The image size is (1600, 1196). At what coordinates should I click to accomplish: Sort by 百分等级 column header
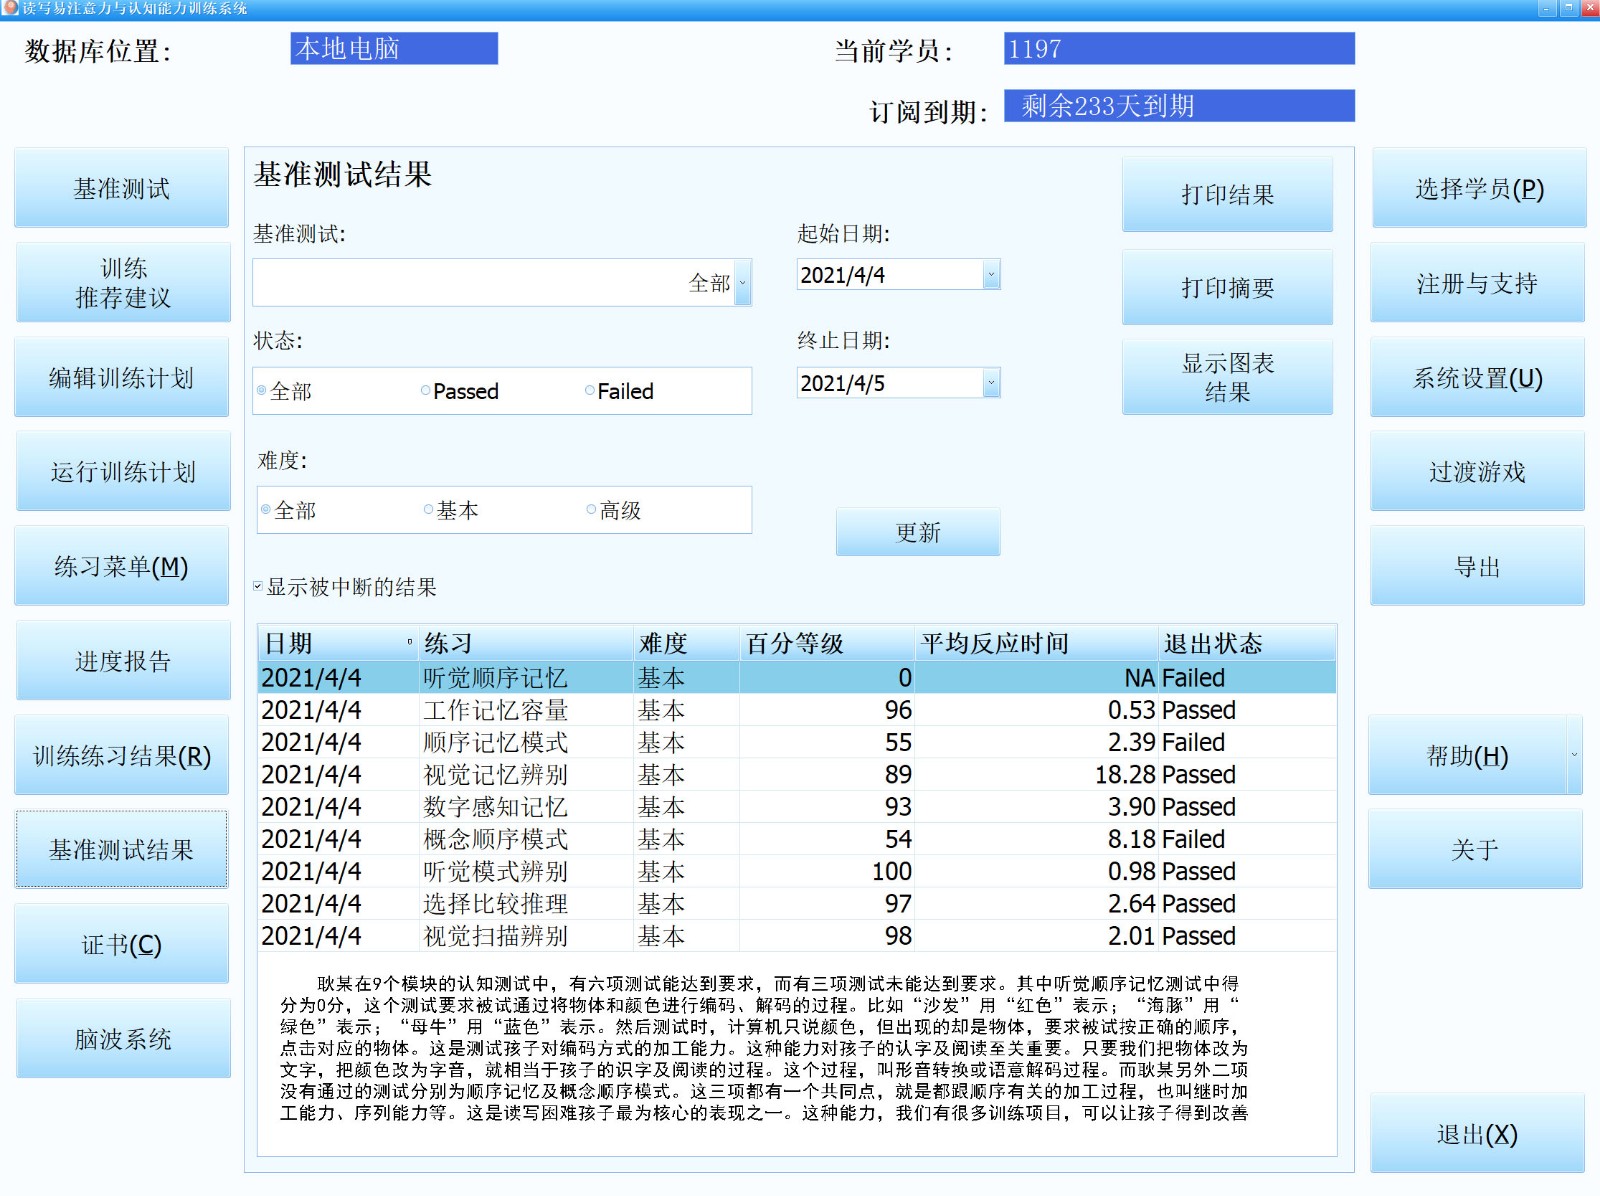click(x=827, y=643)
